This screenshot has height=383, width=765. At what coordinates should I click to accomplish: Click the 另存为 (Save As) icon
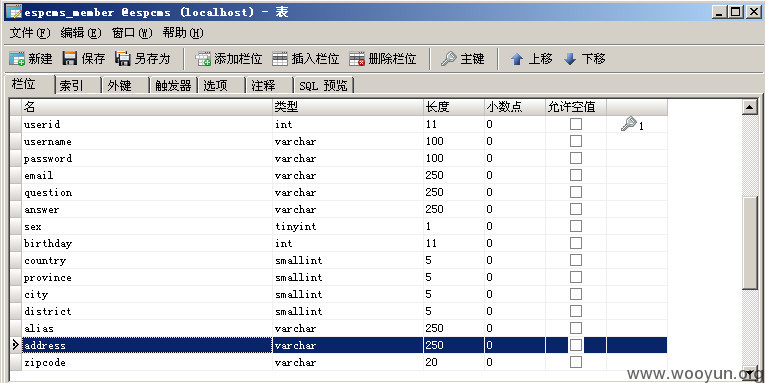click(122, 59)
